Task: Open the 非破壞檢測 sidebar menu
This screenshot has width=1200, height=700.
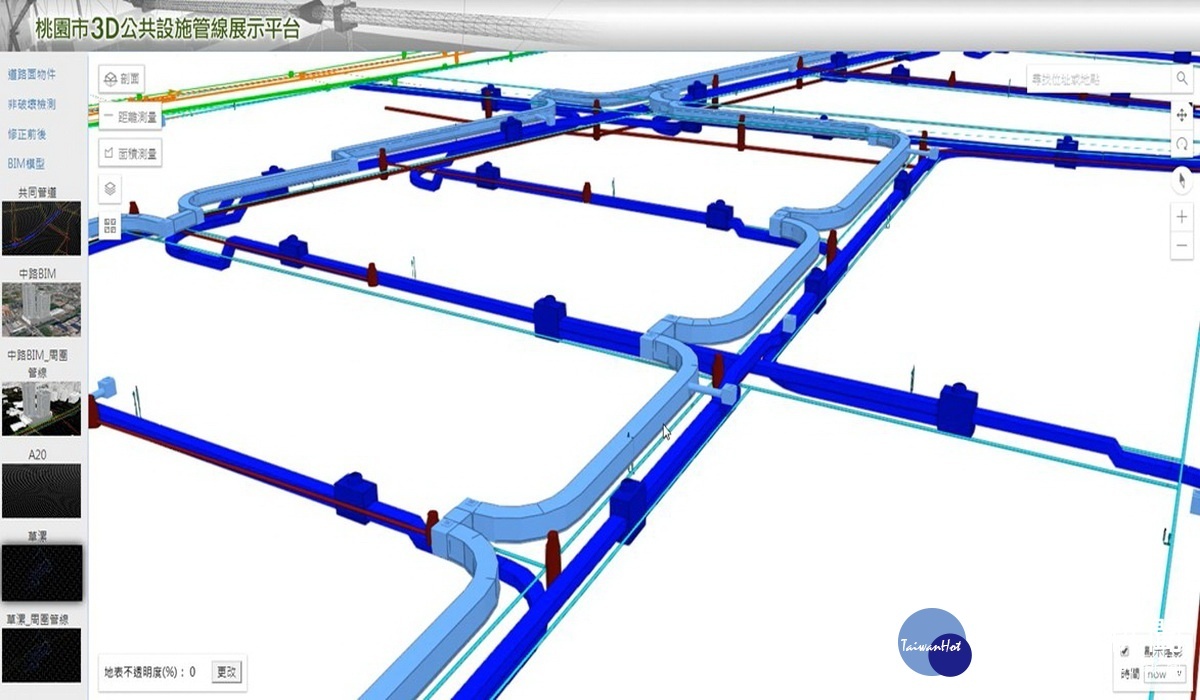Action: click(x=31, y=104)
